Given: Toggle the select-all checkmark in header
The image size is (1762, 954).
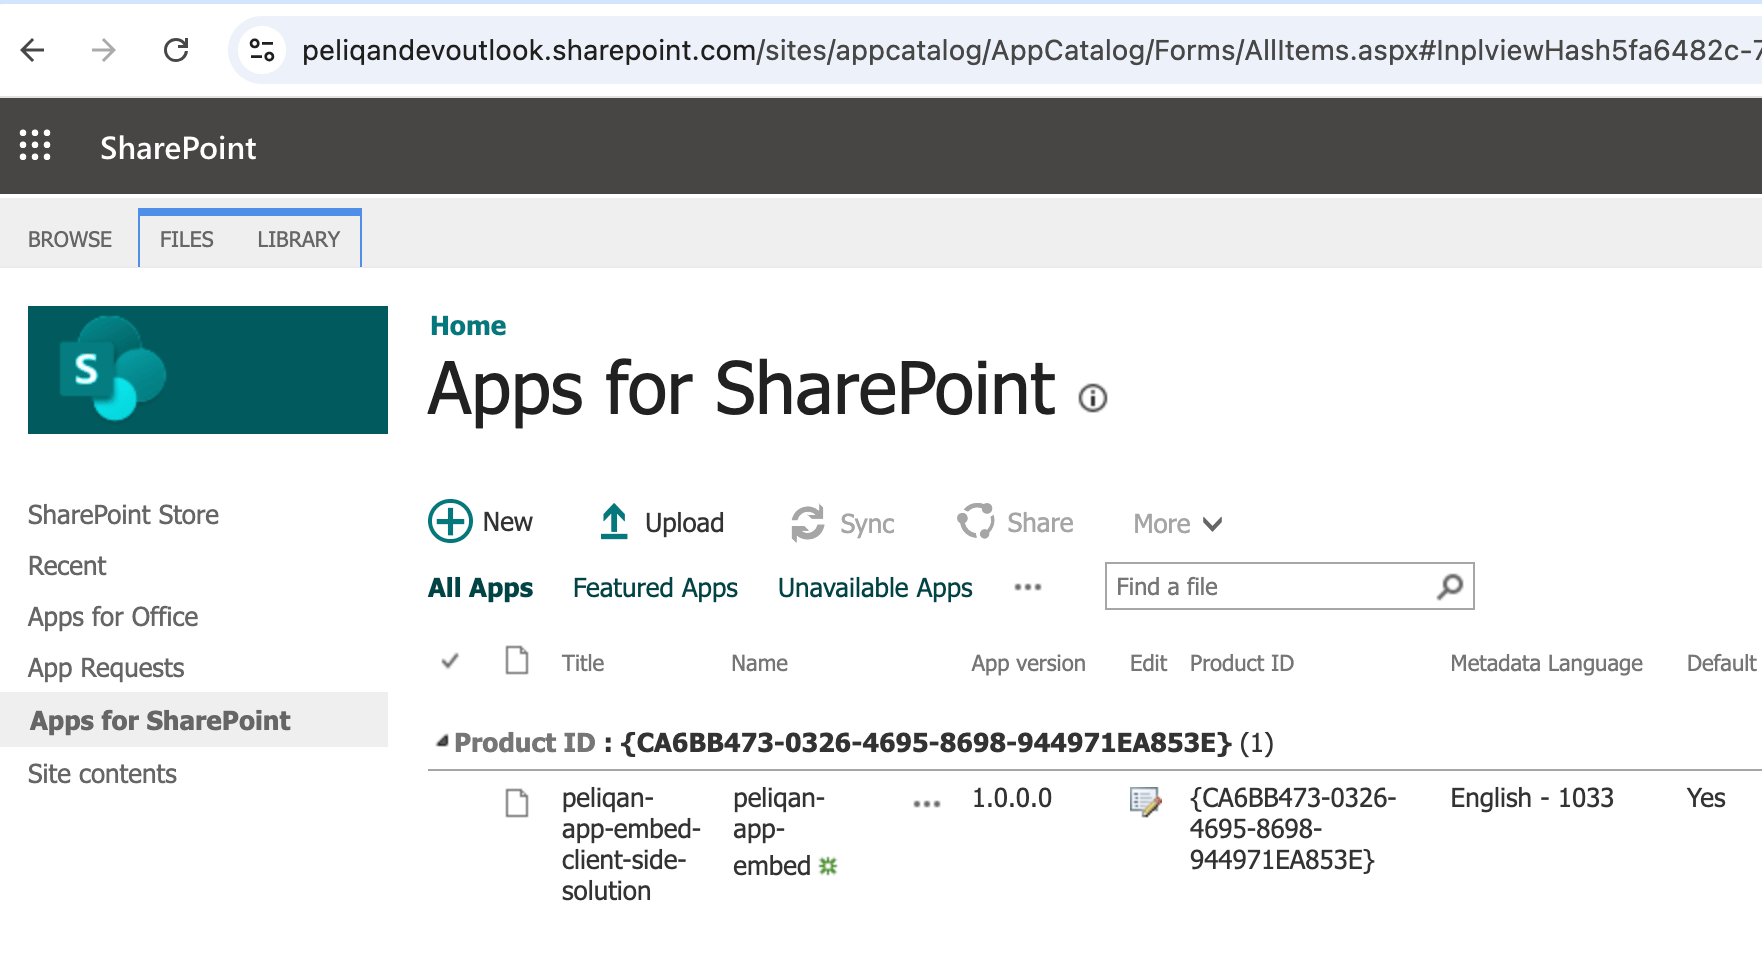Looking at the screenshot, I should point(450,661).
